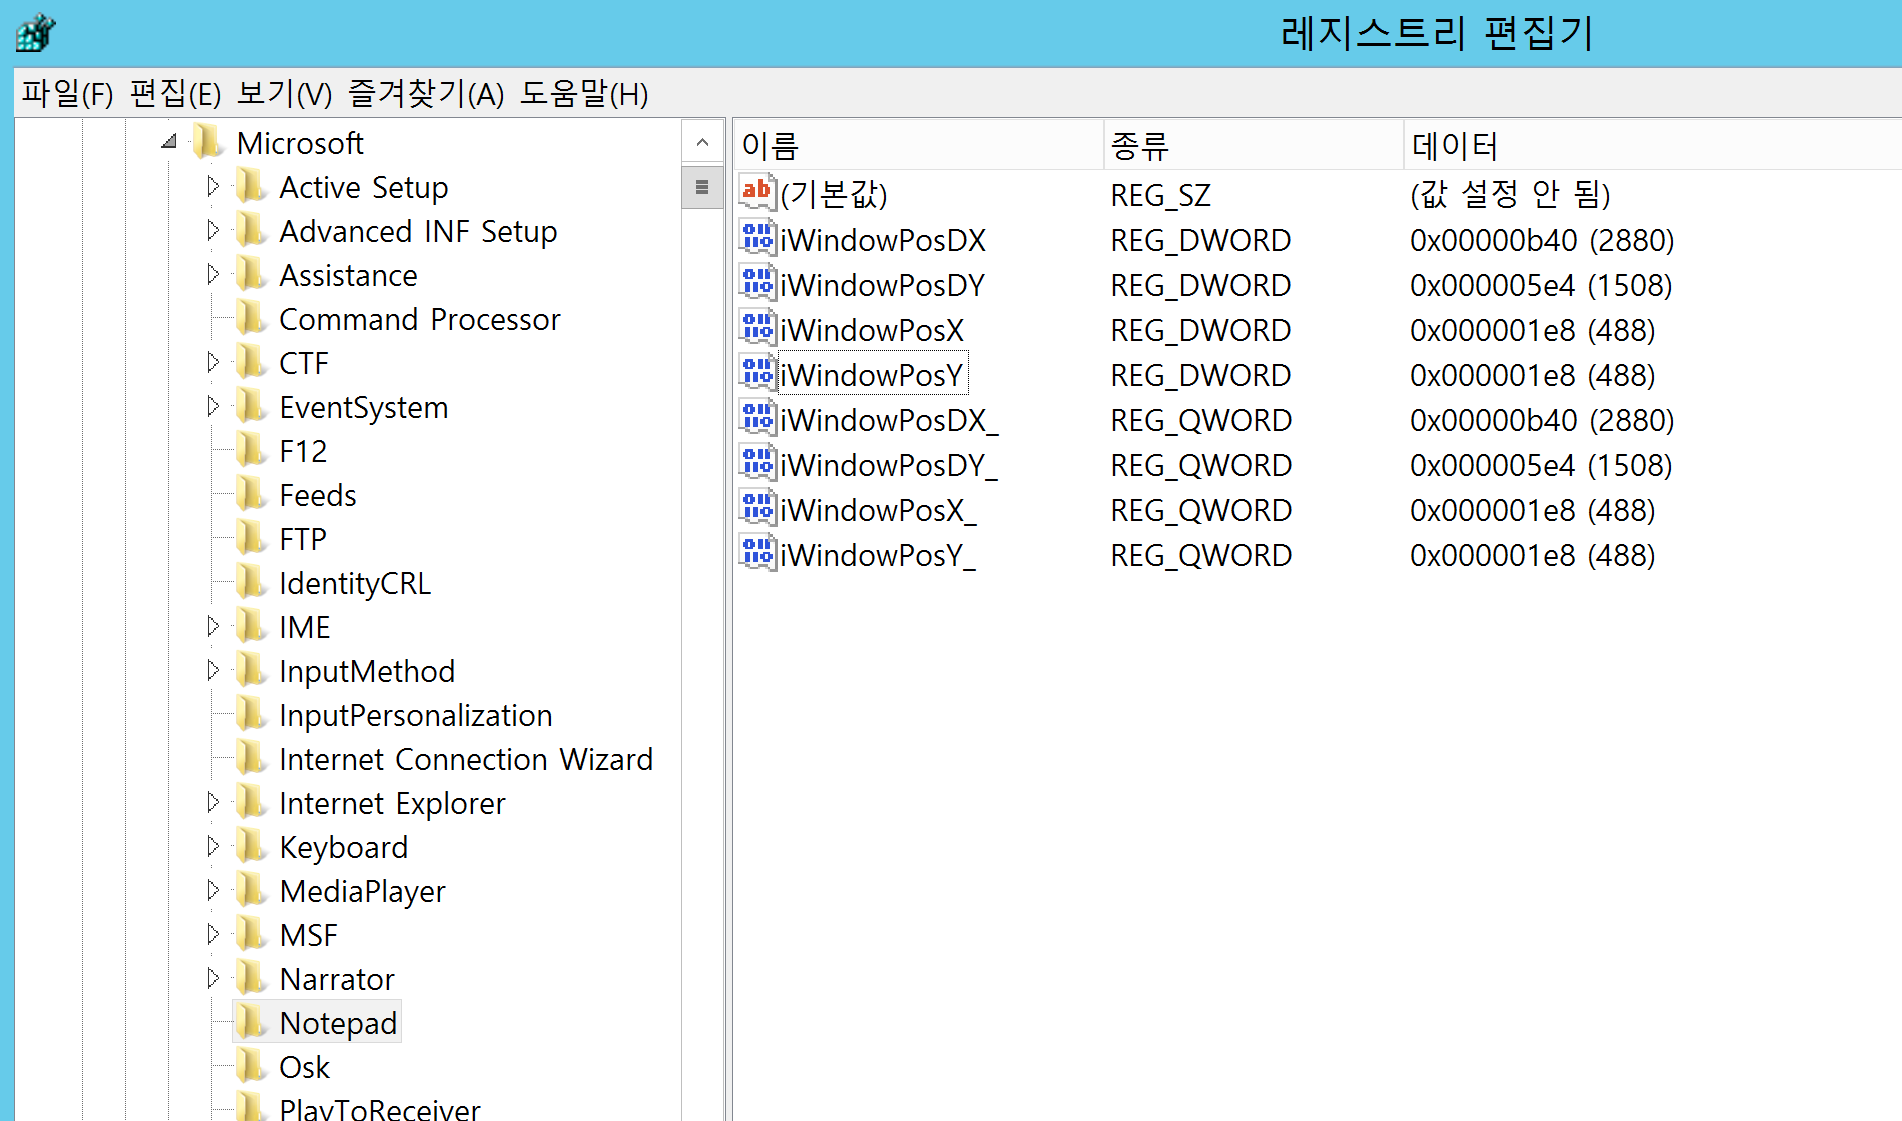The width and height of the screenshot is (1902, 1121).
Task: Click the QWORD icon beside iWindowPosY_
Action: [757, 554]
